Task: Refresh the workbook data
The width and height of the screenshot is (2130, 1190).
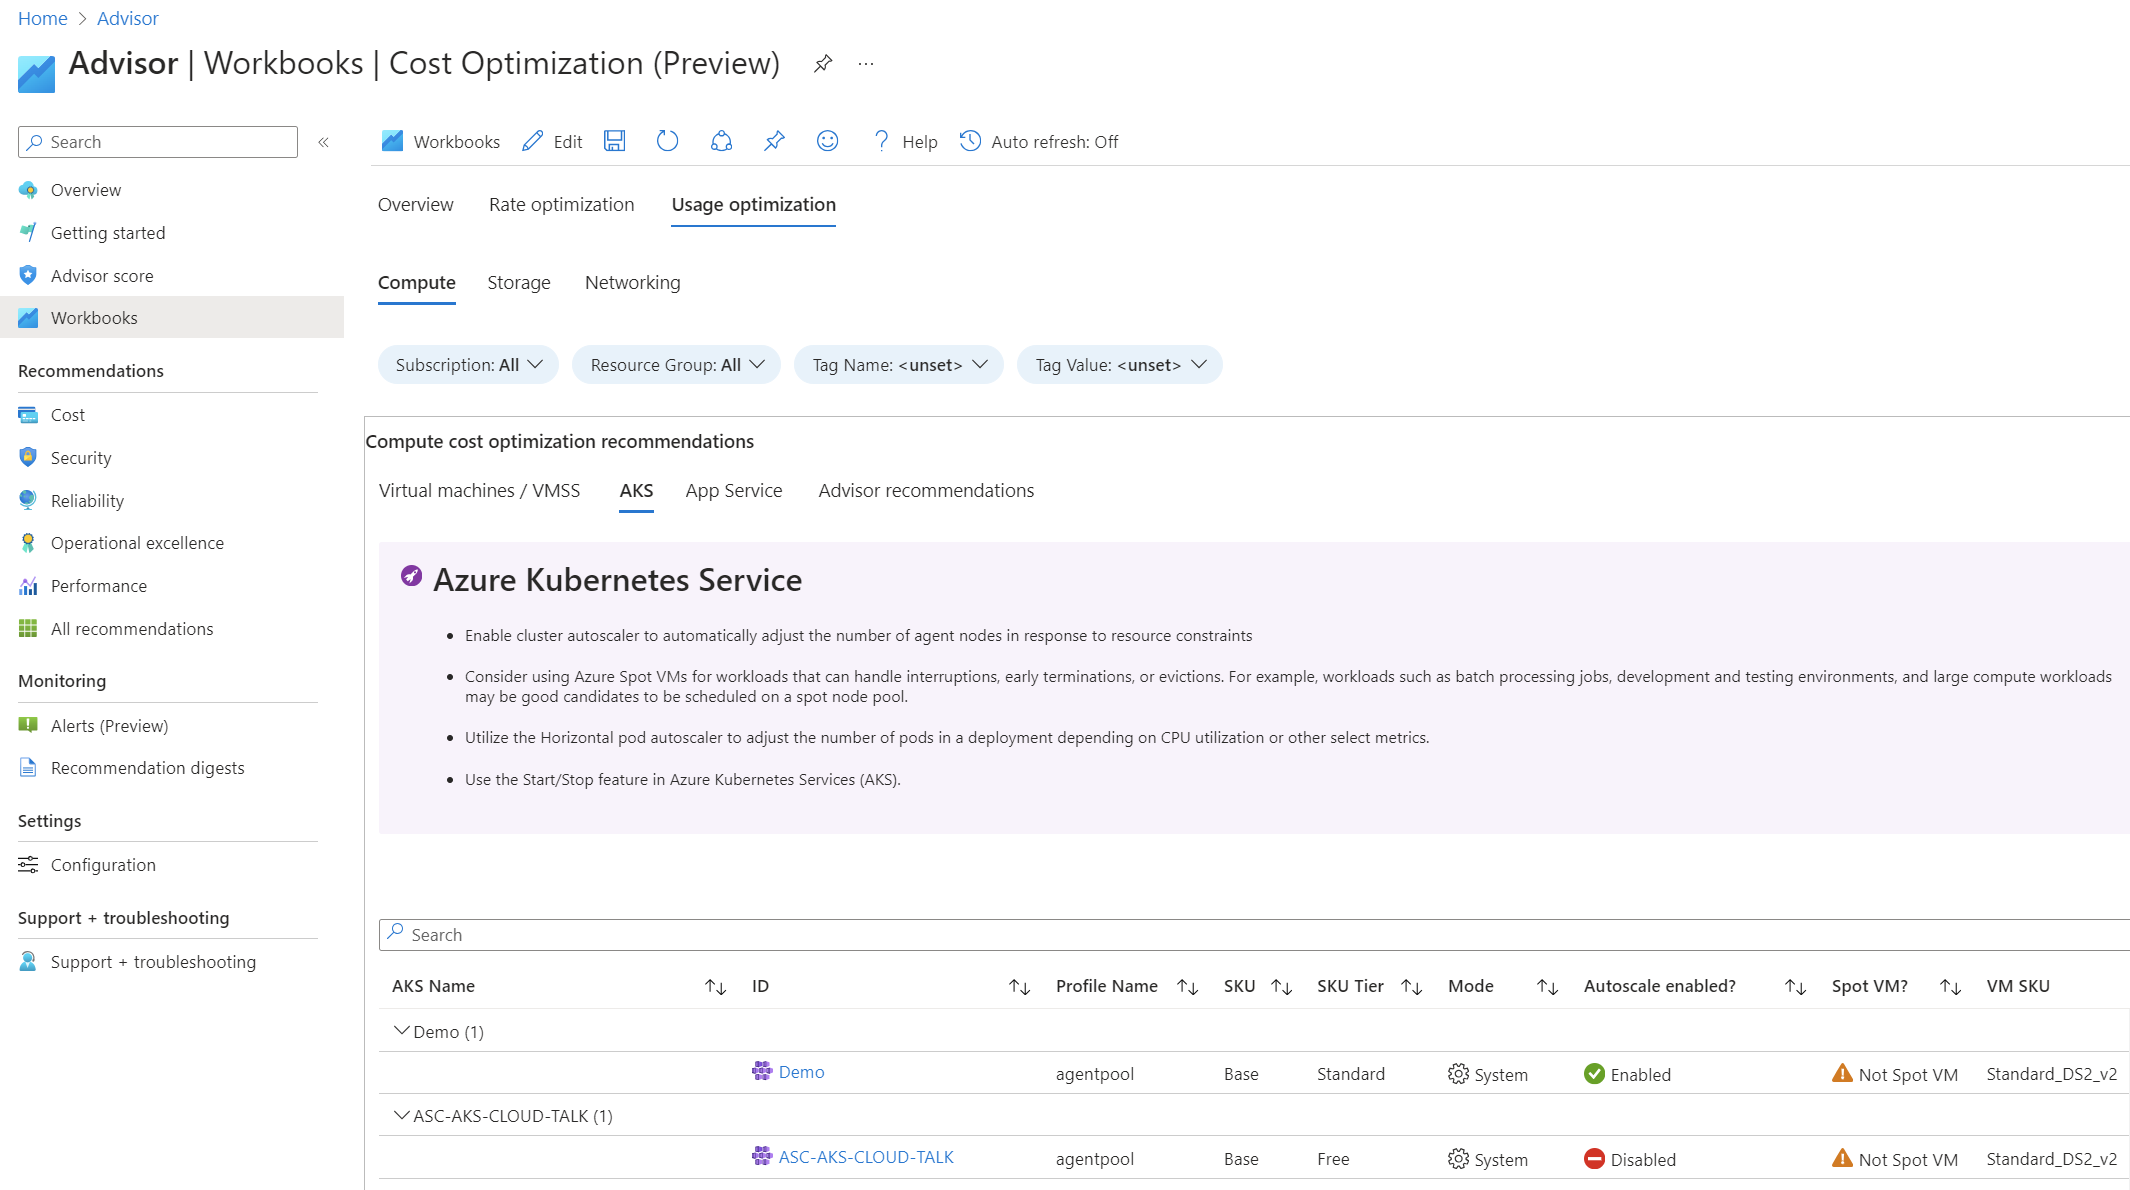Action: pos(667,141)
